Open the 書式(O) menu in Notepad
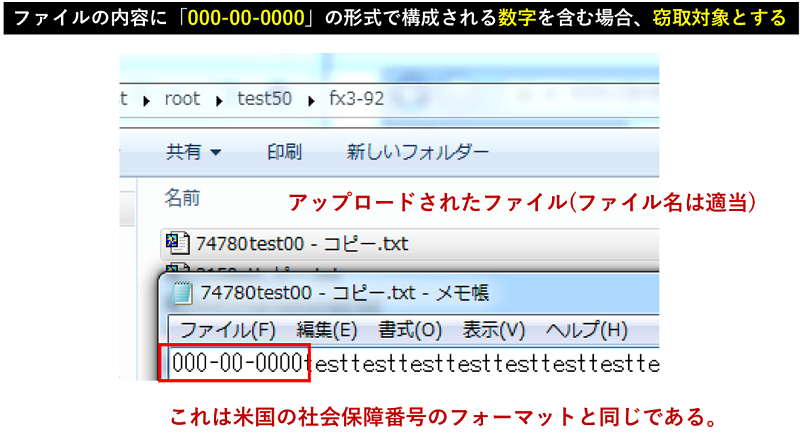Viewport: 800px width, 444px height. click(410, 330)
